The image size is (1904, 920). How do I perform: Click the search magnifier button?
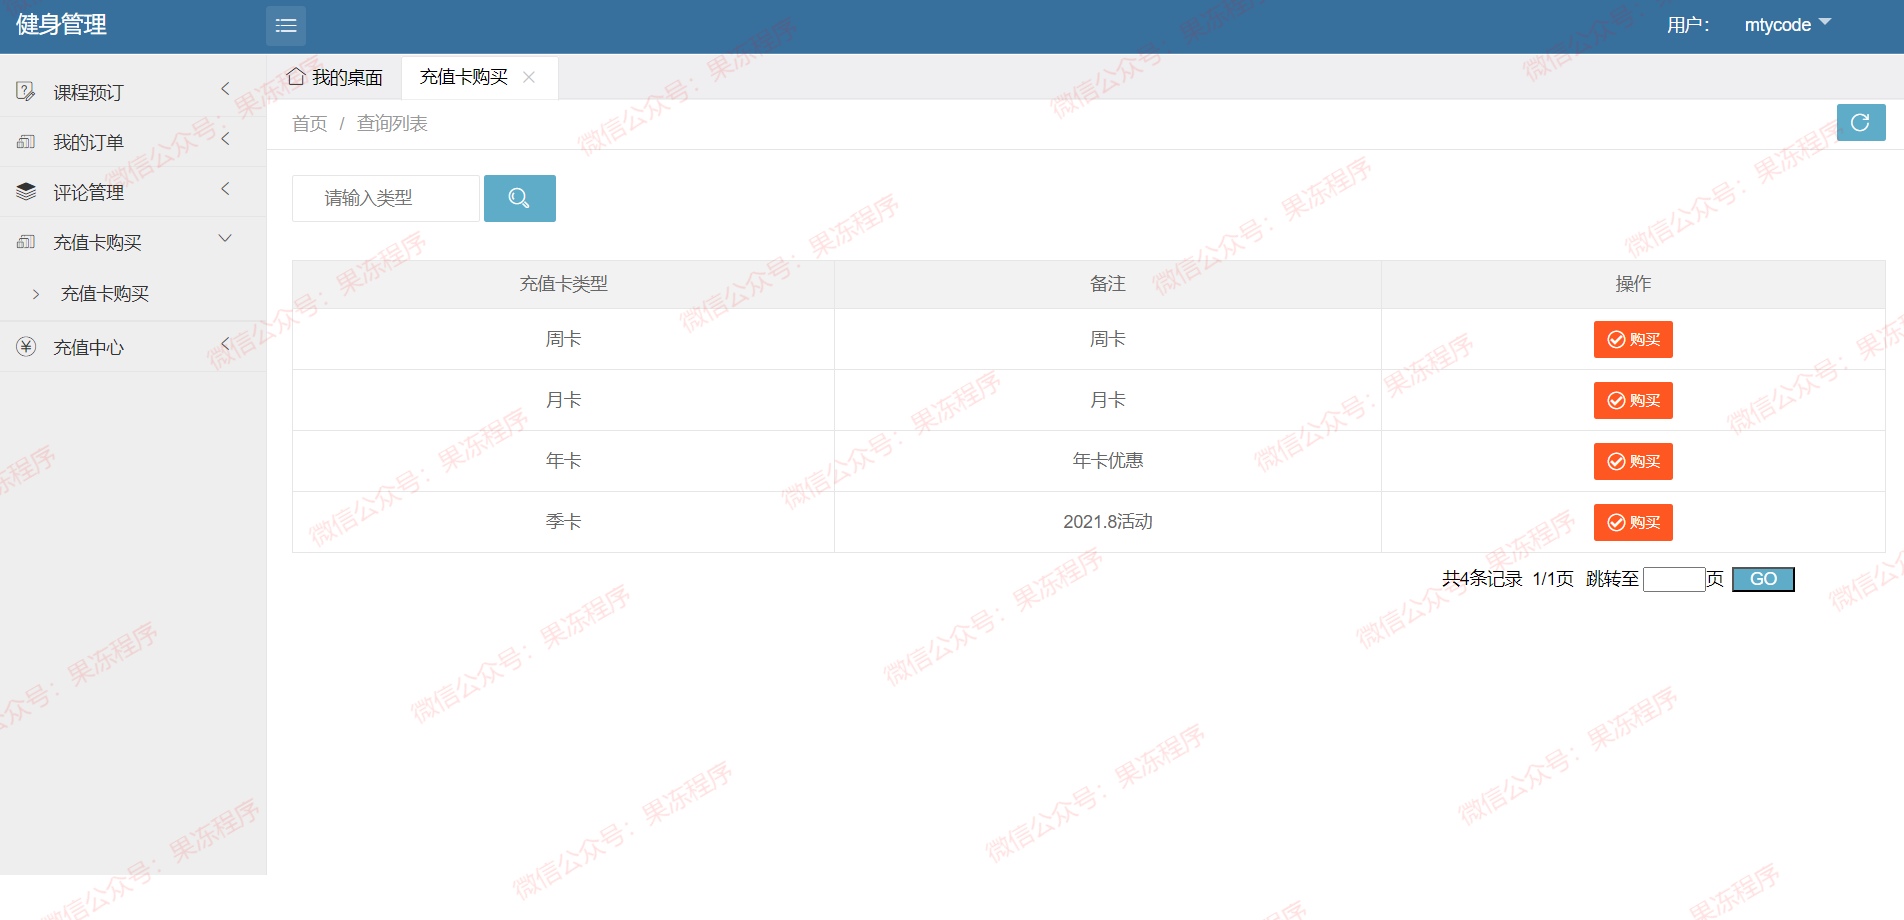519,198
